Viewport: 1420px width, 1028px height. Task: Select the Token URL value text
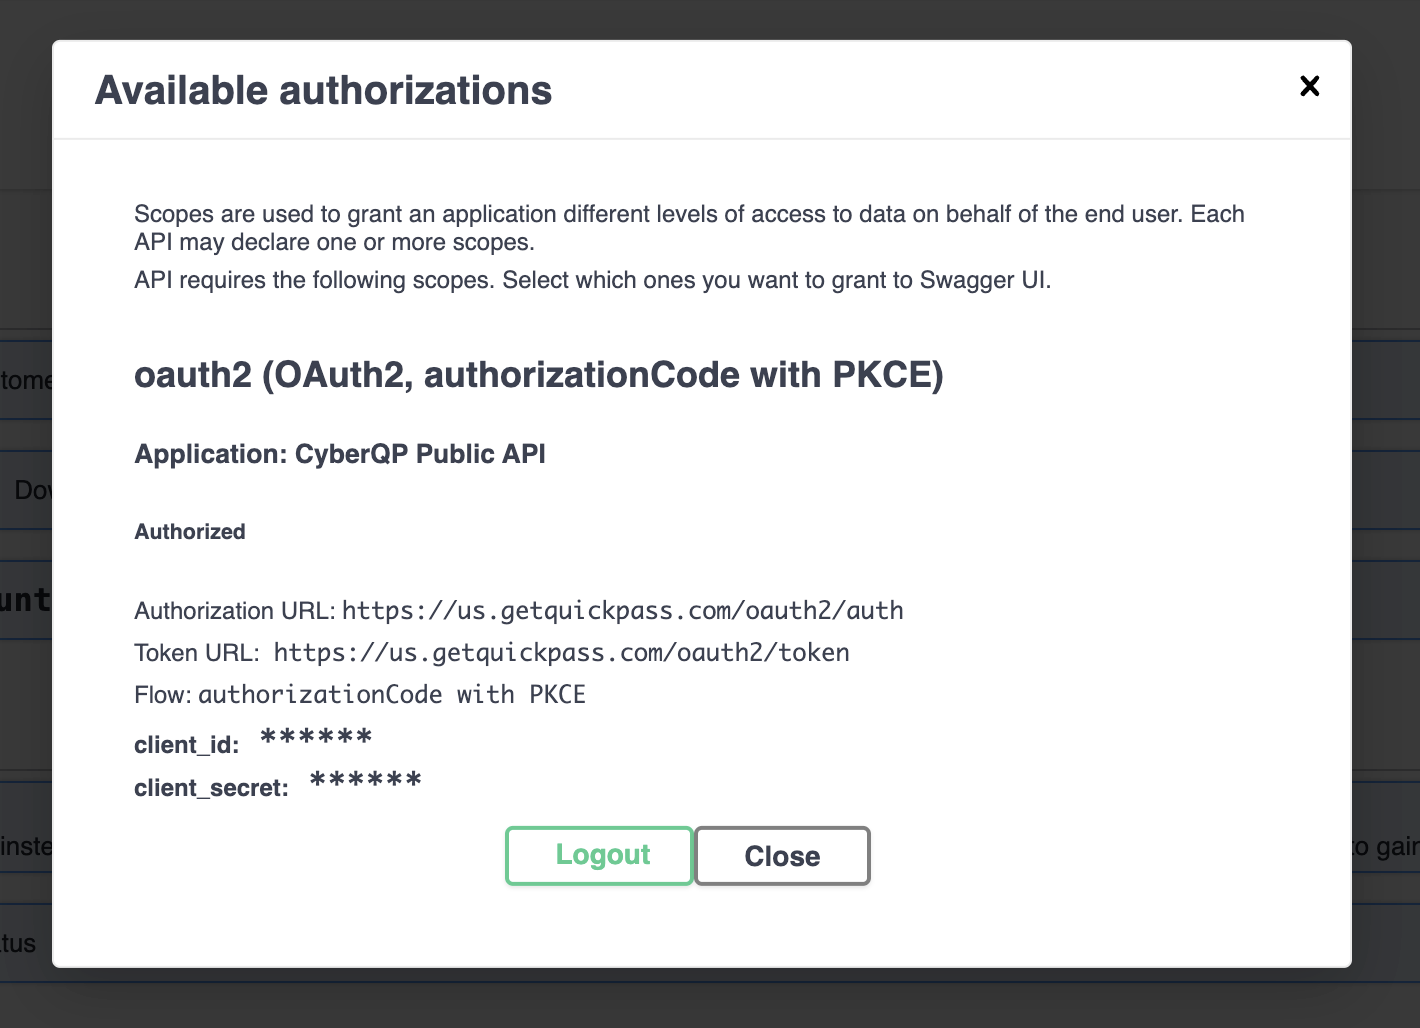tap(562, 653)
